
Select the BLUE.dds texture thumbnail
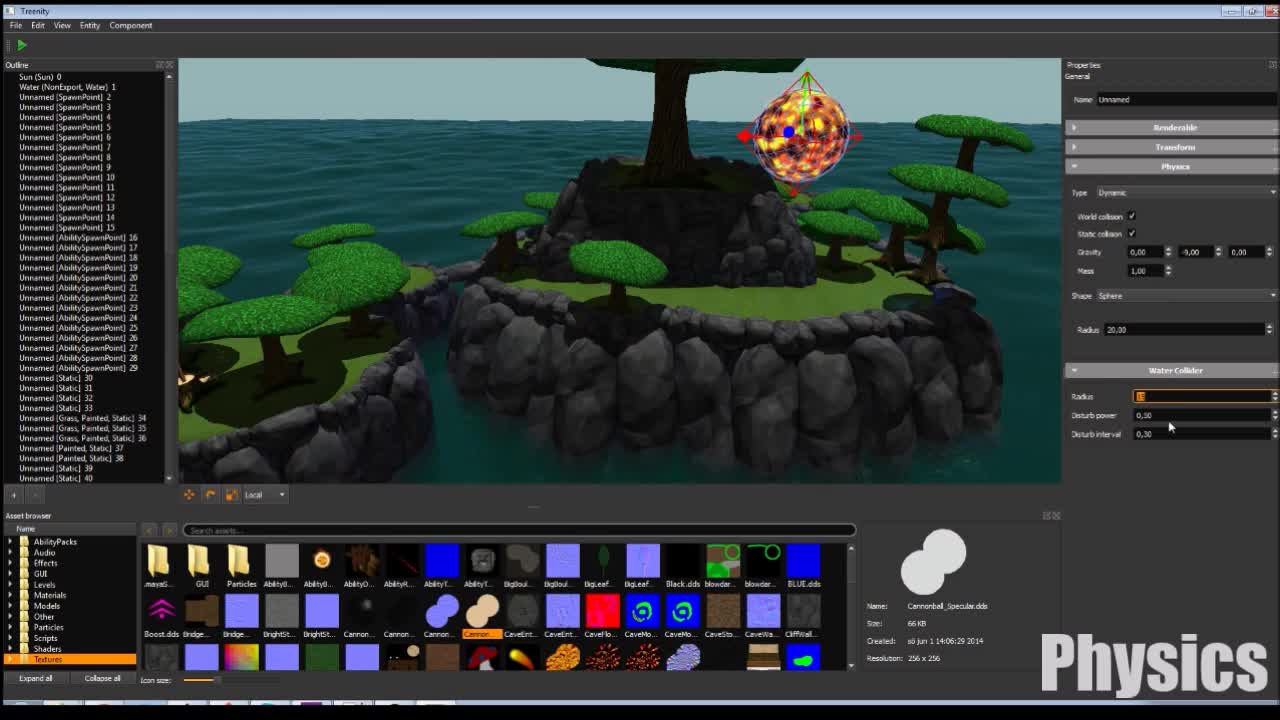point(803,566)
